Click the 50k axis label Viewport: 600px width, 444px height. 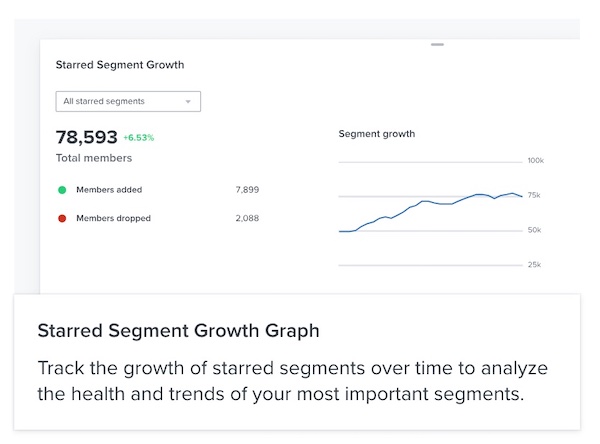pos(535,230)
